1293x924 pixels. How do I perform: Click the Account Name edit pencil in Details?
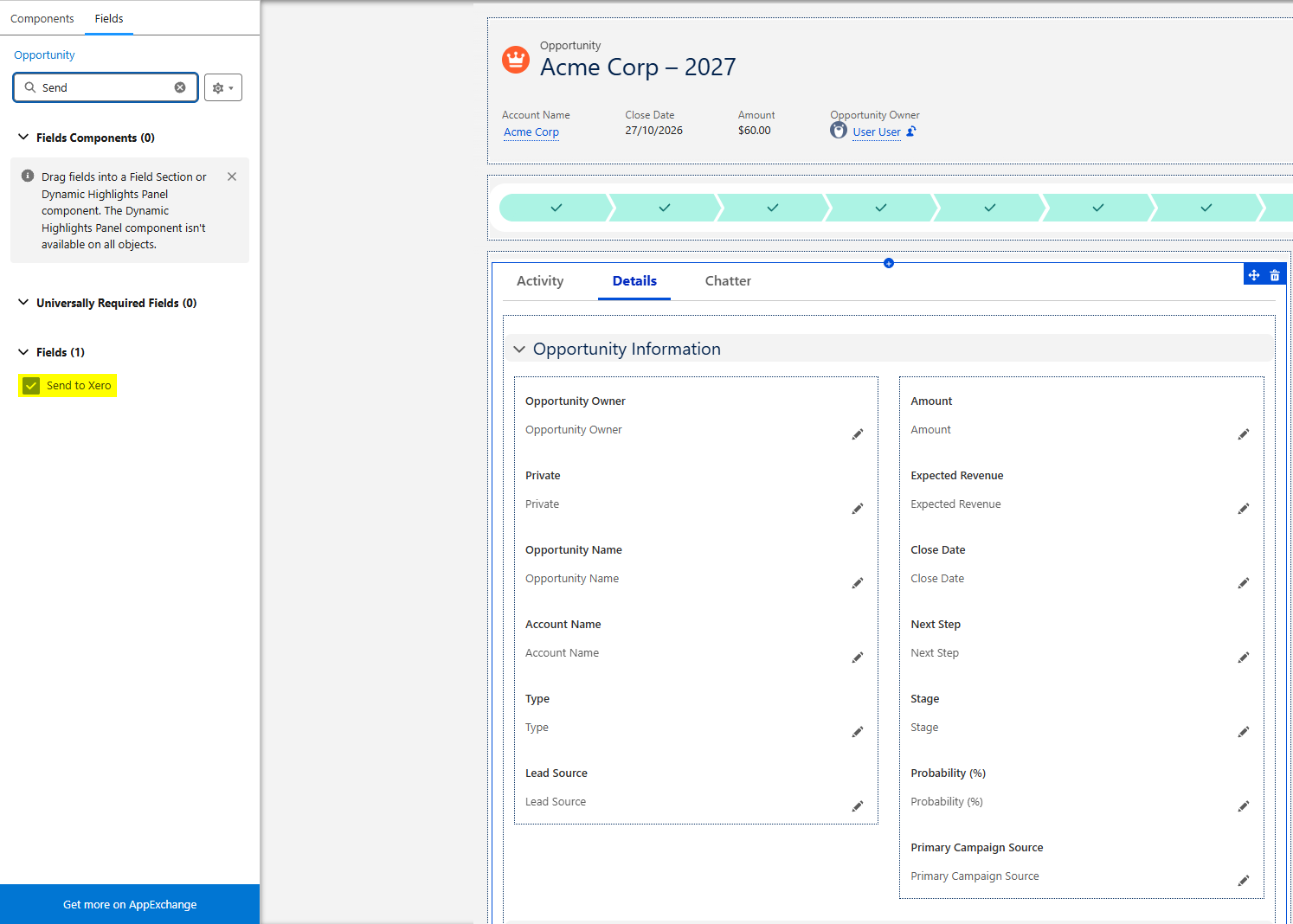click(857, 657)
